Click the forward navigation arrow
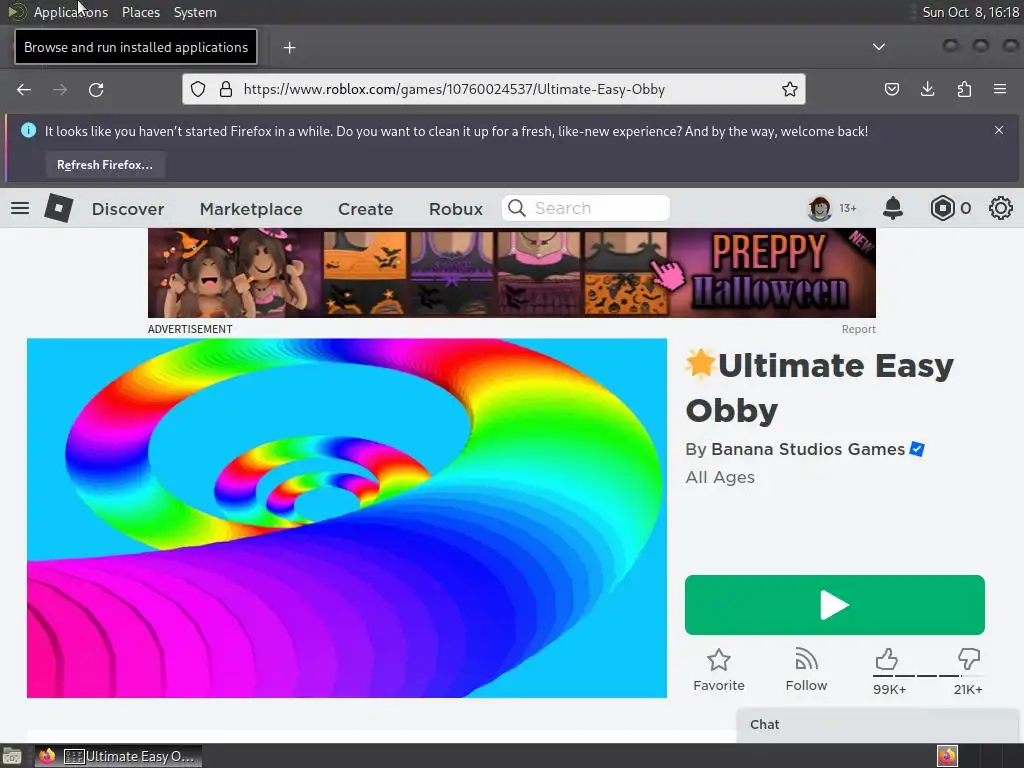Image resolution: width=1024 pixels, height=768 pixels. [x=60, y=89]
